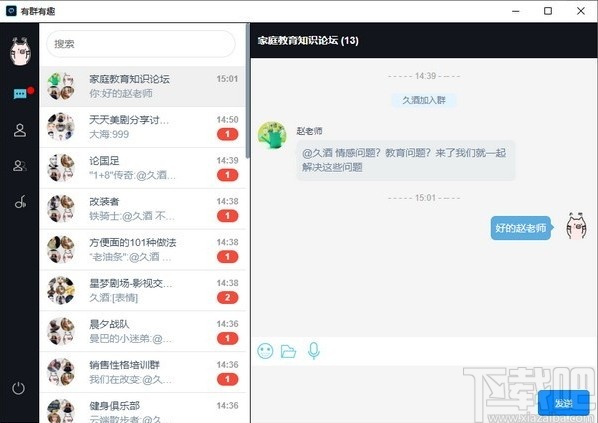Click the power logout icon
This screenshot has width=598, height=423.
pyautogui.click(x=19, y=388)
